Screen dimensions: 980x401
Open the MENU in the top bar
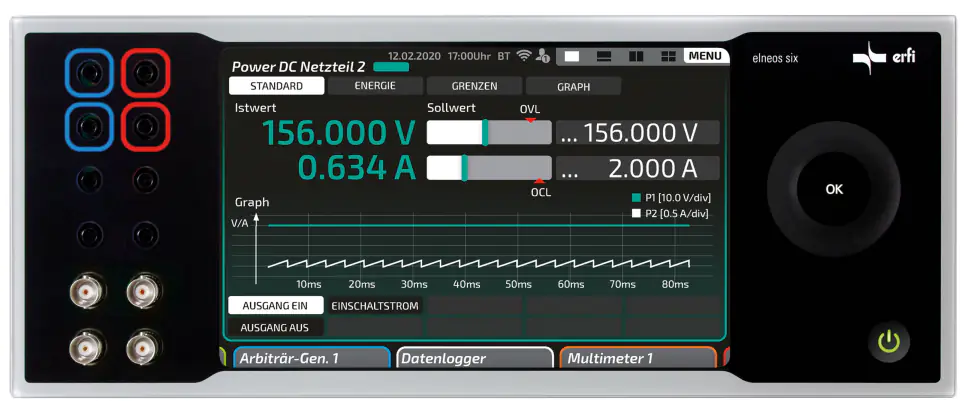tap(706, 56)
